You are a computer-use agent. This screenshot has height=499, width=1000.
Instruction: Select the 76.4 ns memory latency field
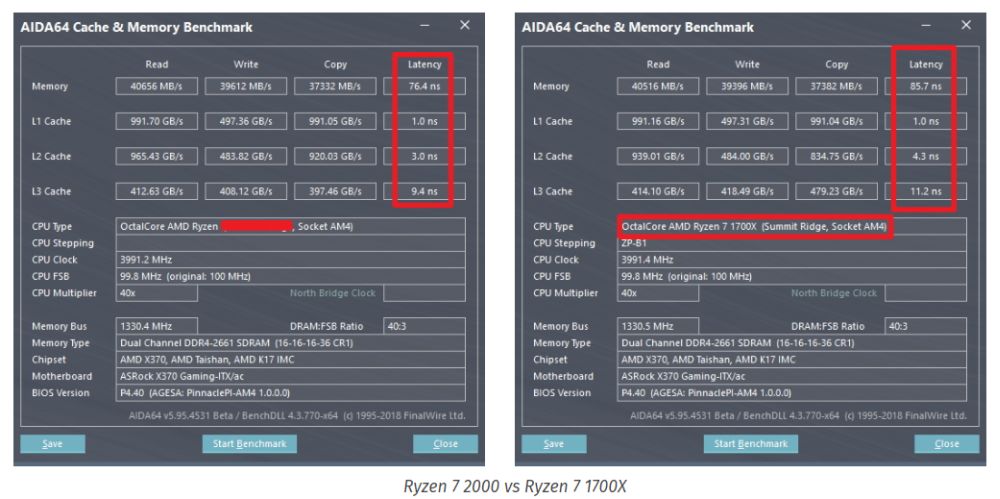424,86
